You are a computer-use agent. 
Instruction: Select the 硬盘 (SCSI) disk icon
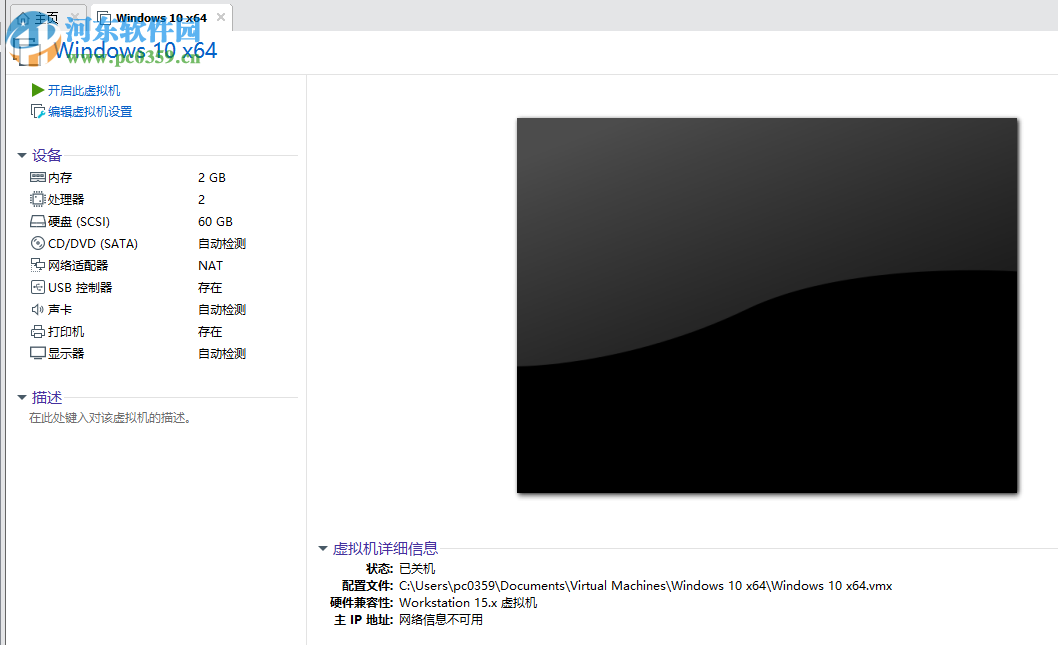coord(35,221)
